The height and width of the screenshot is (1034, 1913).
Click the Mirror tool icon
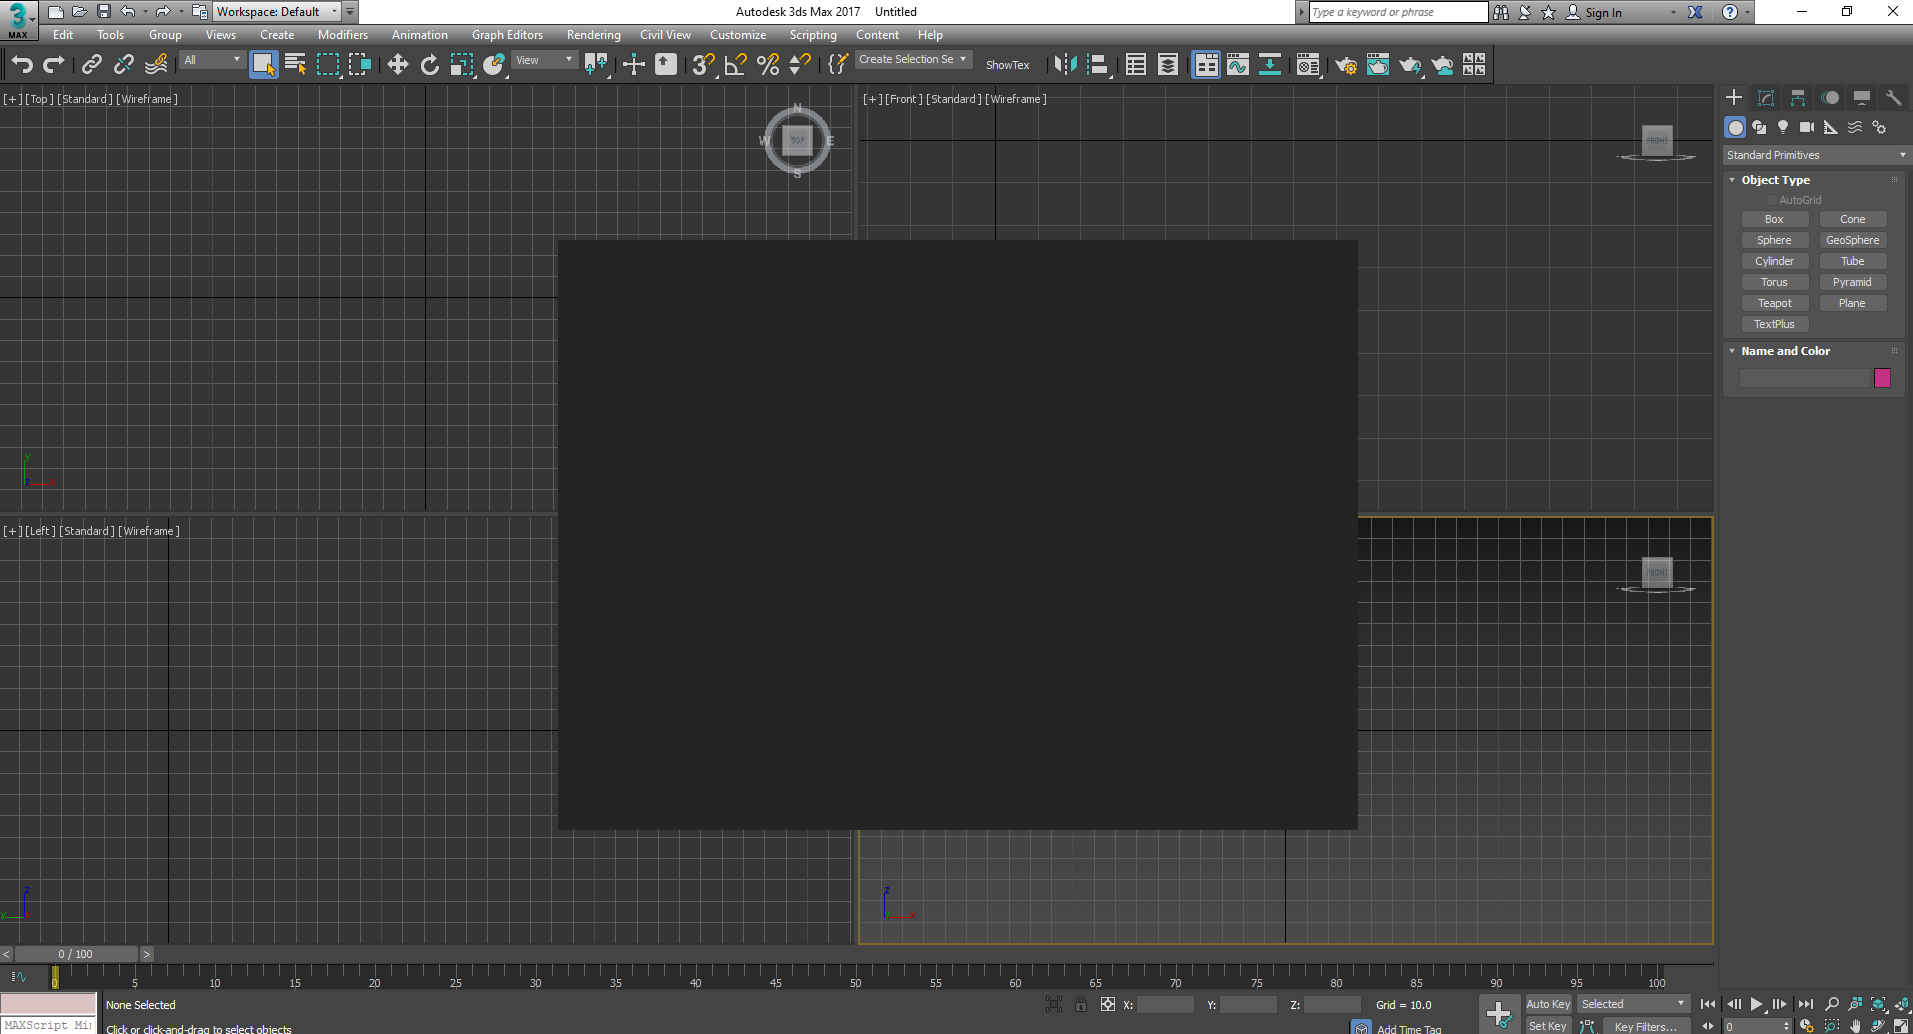pyautogui.click(x=1065, y=65)
